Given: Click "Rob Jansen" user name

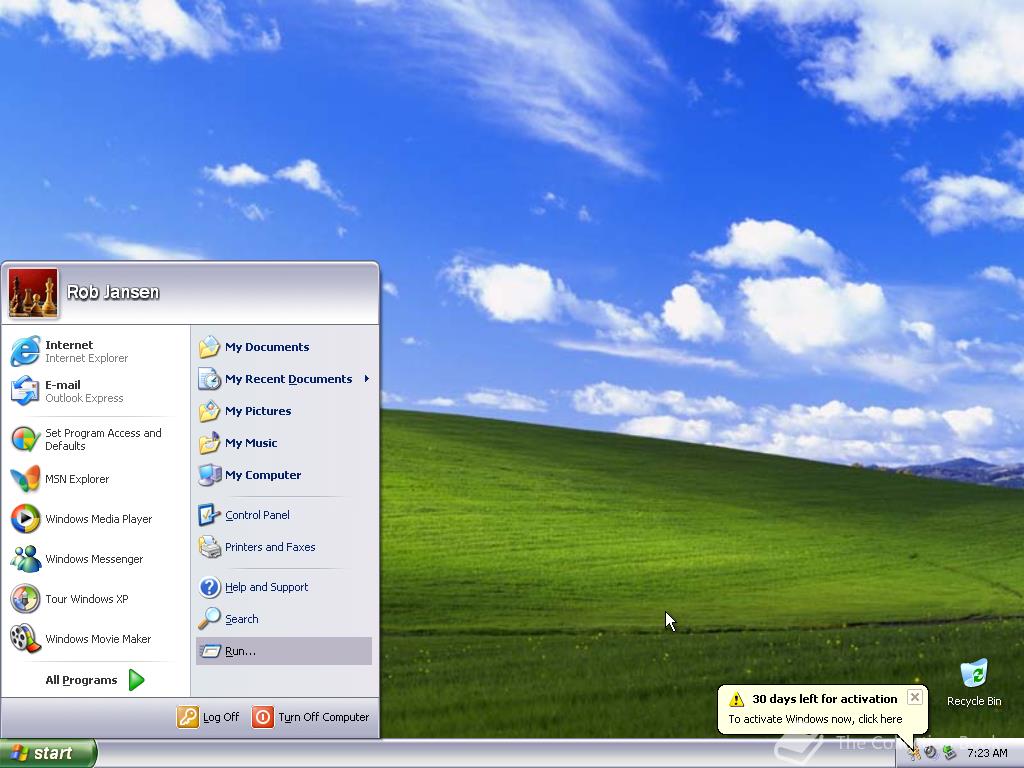Looking at the screenshot, I should (113, 292).
